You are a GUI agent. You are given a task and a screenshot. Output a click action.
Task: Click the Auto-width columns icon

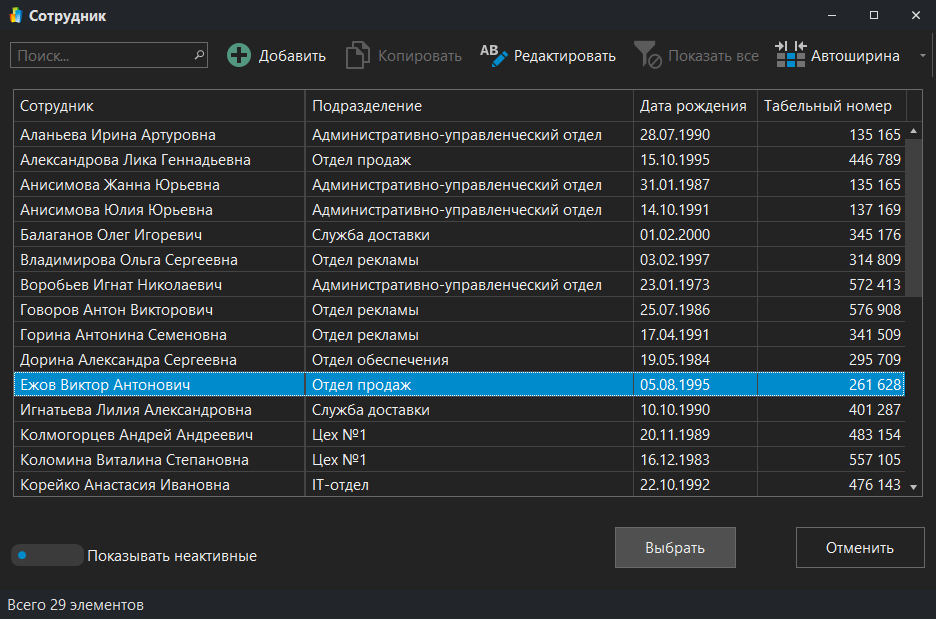[790, 56]
